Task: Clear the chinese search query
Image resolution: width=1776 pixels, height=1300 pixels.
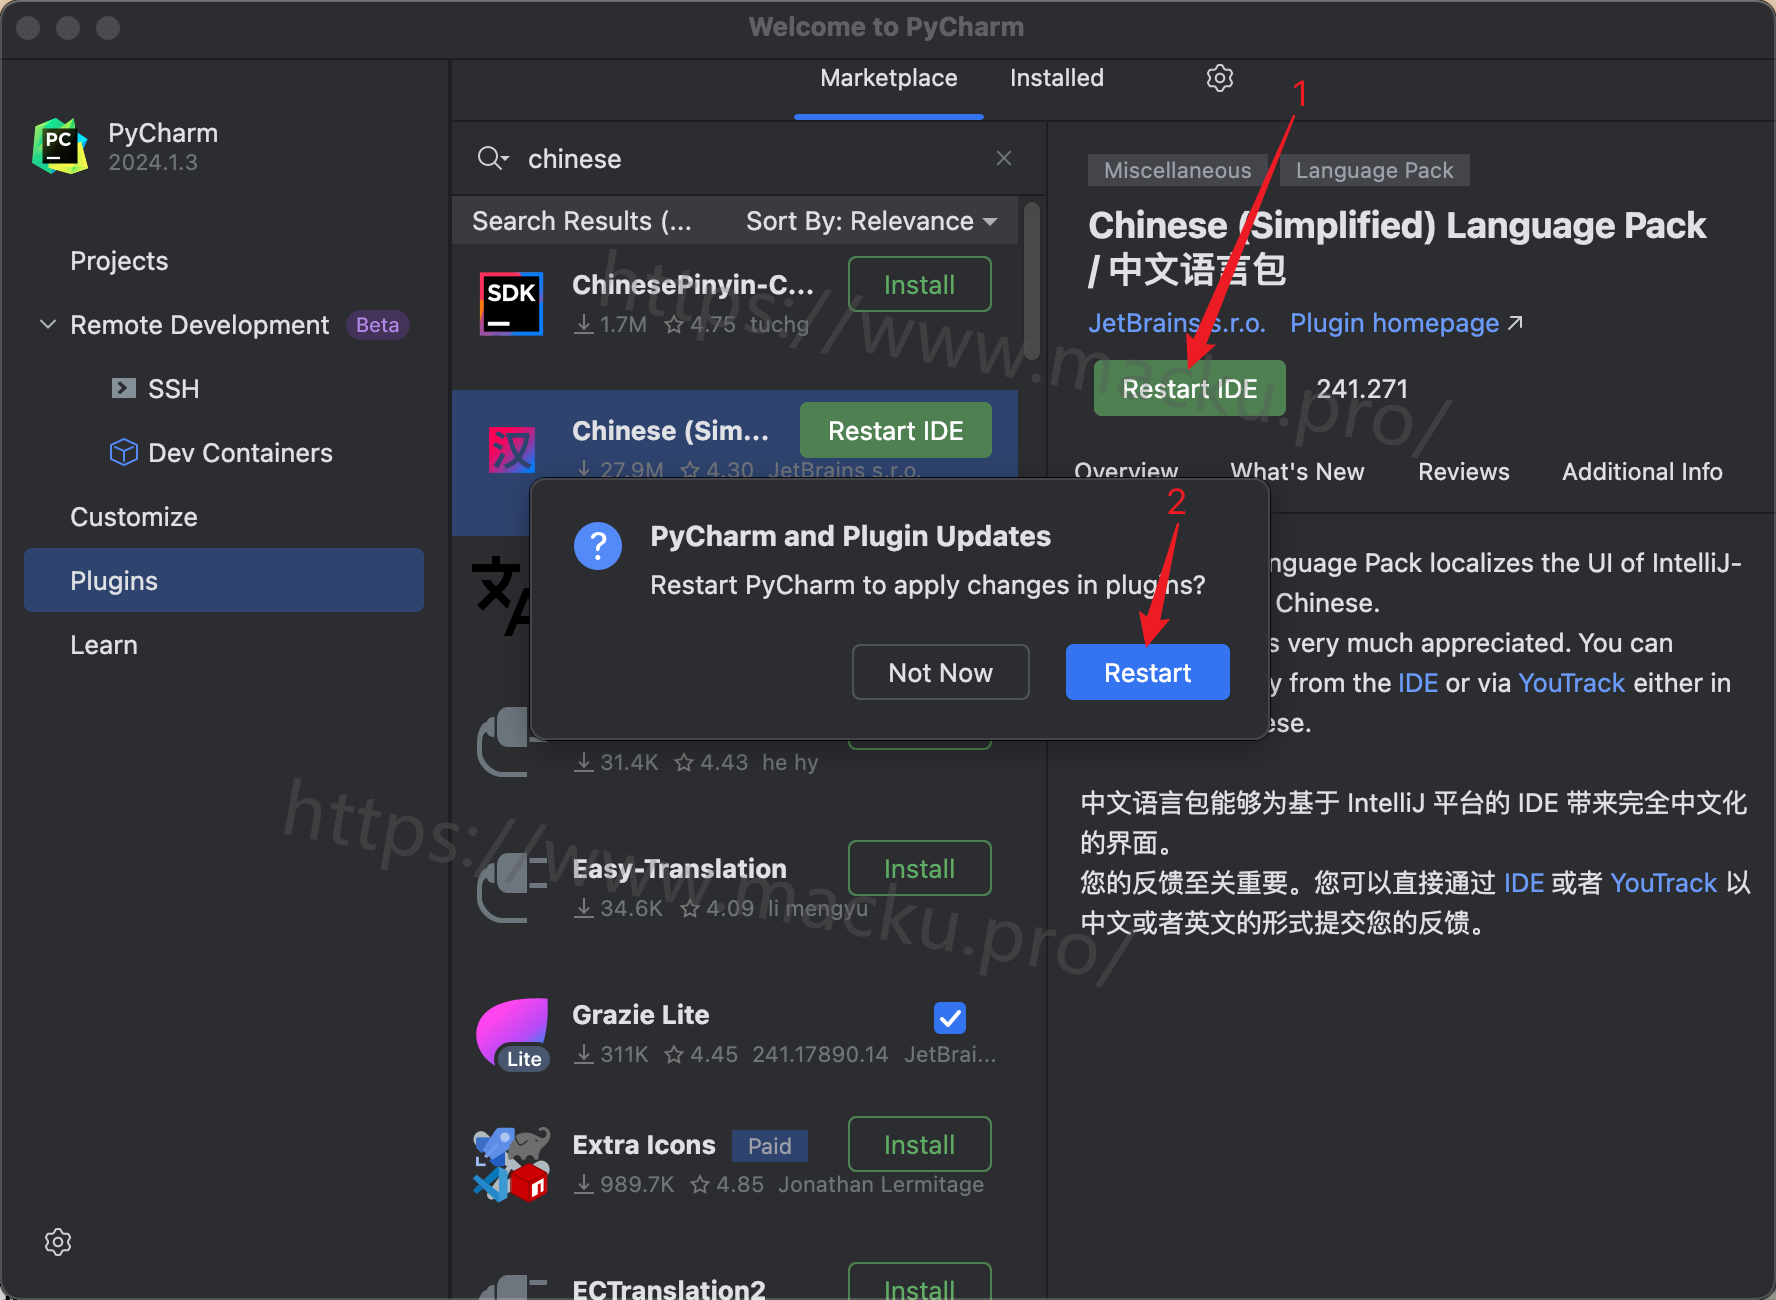Action: 1004,158
